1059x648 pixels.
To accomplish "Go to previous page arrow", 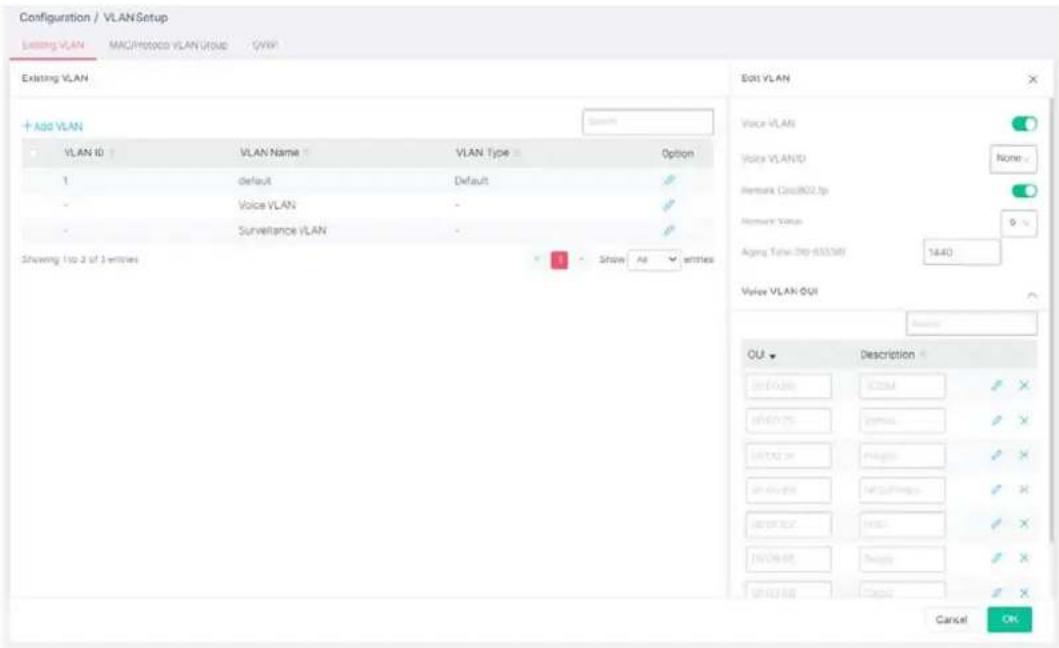I will 537,259.
